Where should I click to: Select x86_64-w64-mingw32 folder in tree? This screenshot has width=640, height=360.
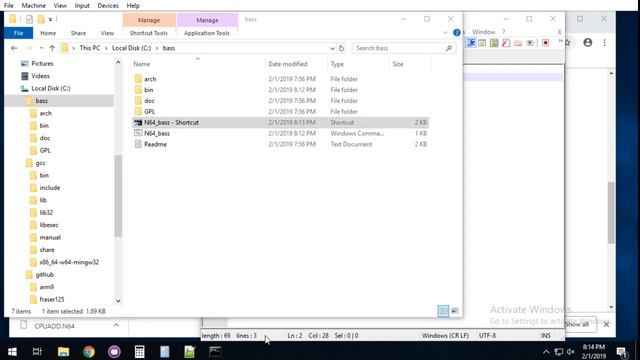(69, 262)
